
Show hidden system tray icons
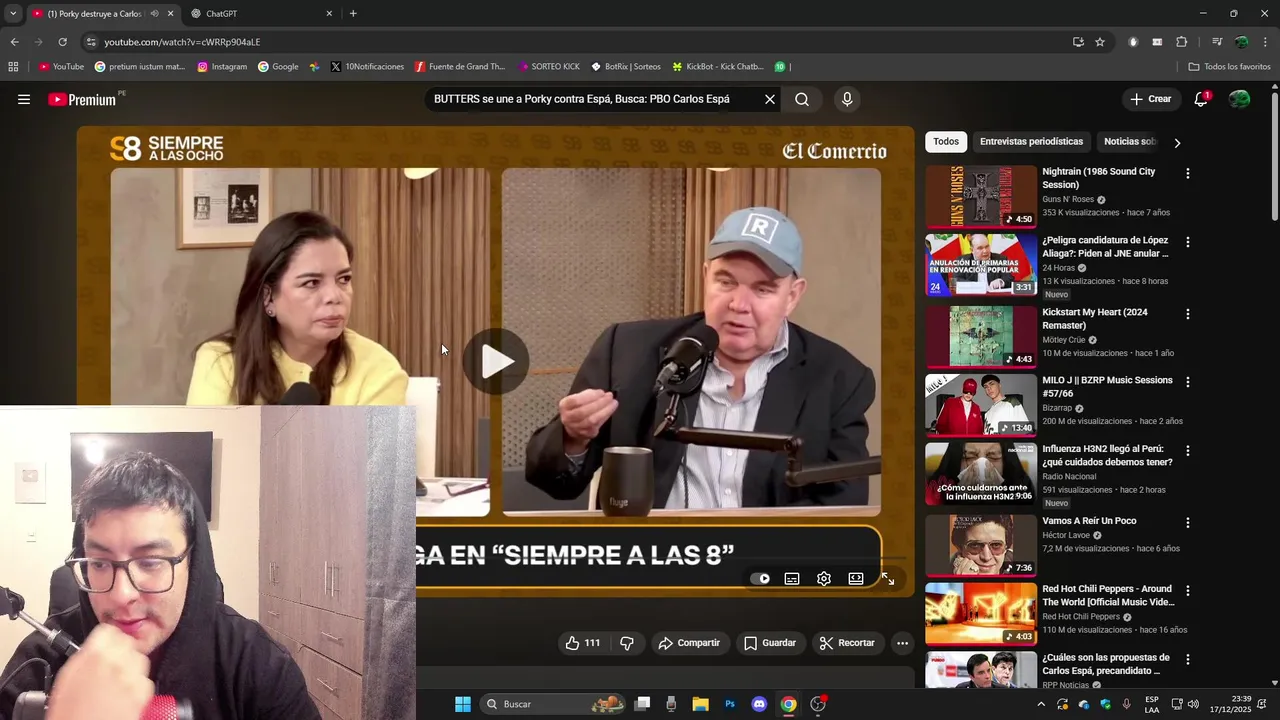(1041, 704)
